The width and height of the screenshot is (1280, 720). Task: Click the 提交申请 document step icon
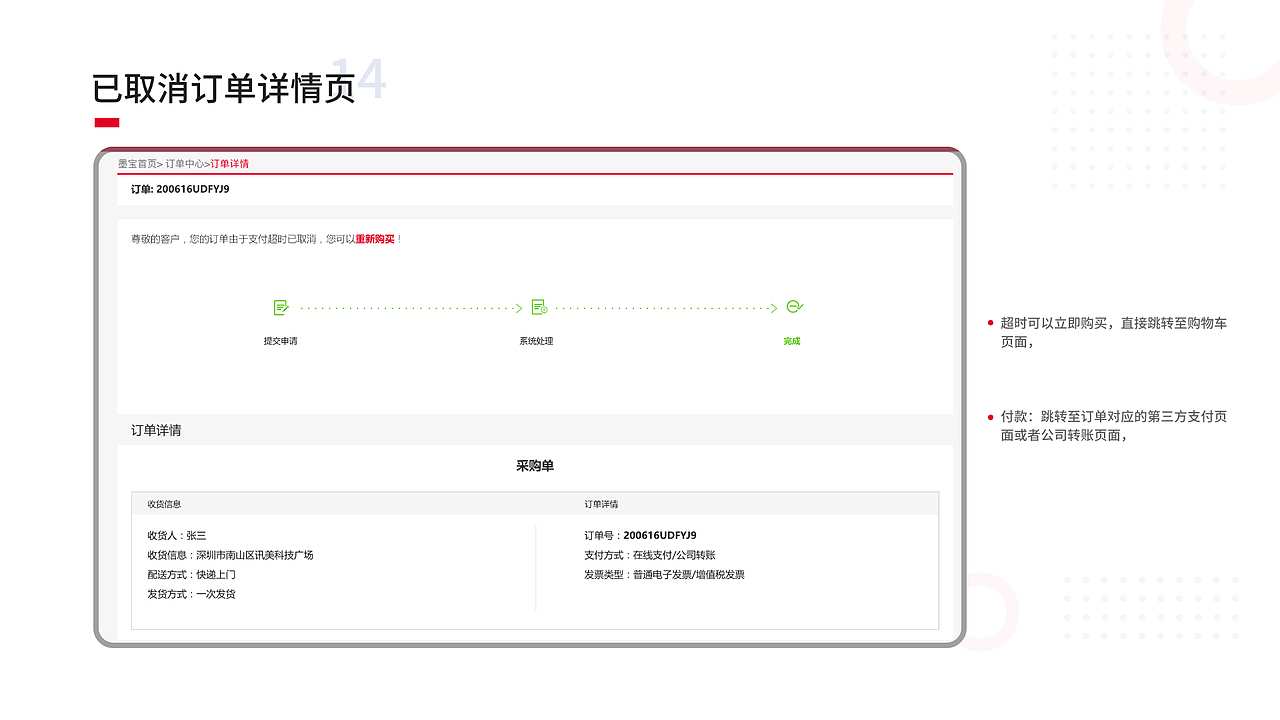pyautogui.click(x=283, y=308)
